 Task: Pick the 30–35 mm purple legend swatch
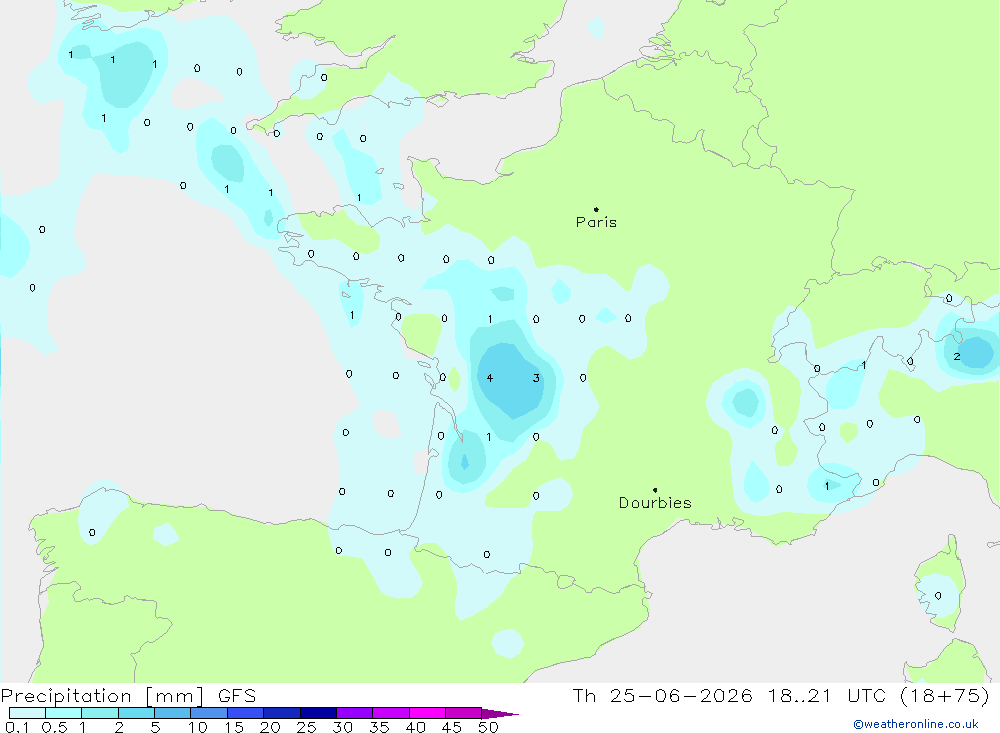(355, 713)
